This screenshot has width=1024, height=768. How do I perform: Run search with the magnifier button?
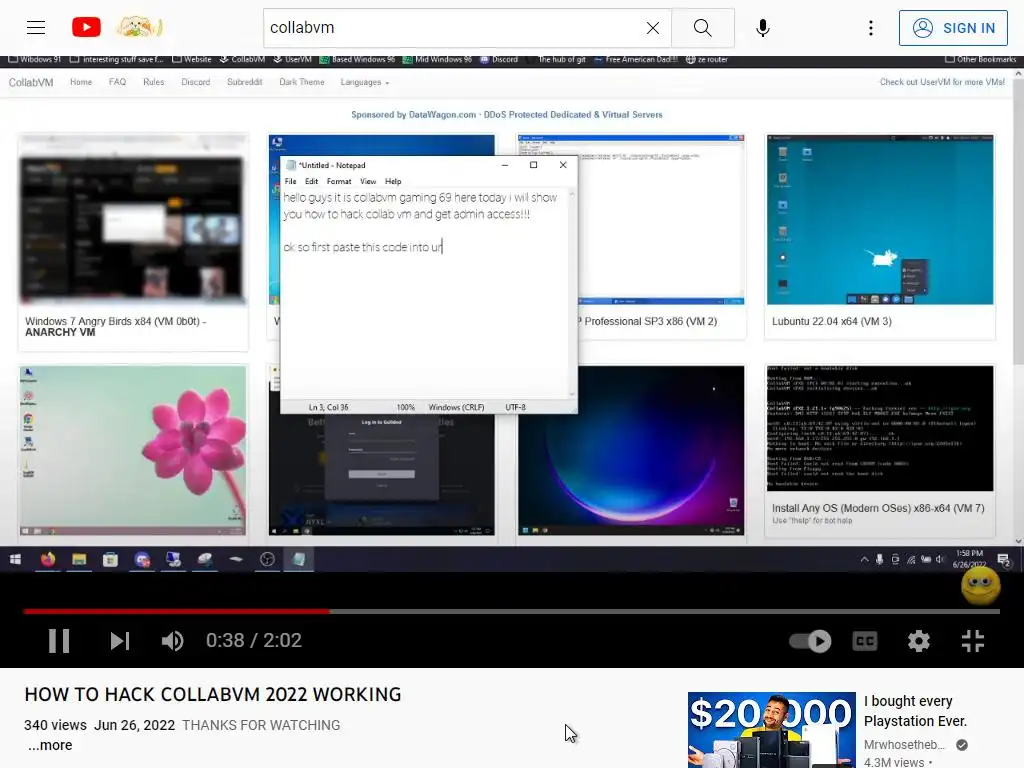coord(703,28)
